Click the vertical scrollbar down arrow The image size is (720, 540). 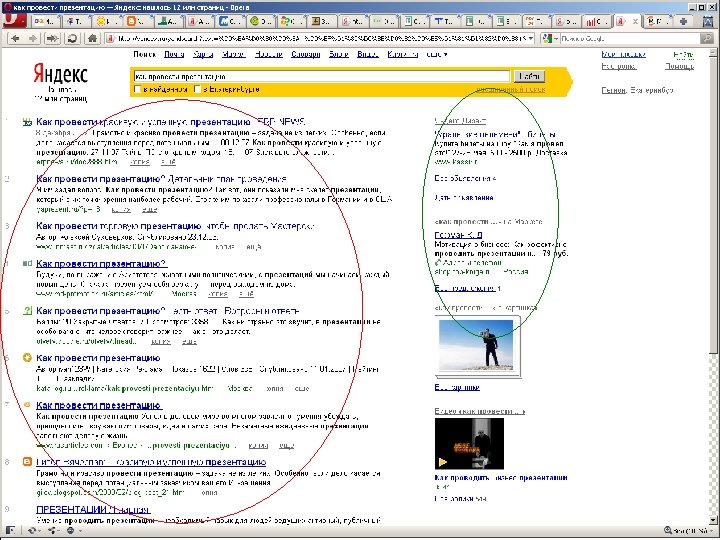pyautogui.click(x=713, y=520)
